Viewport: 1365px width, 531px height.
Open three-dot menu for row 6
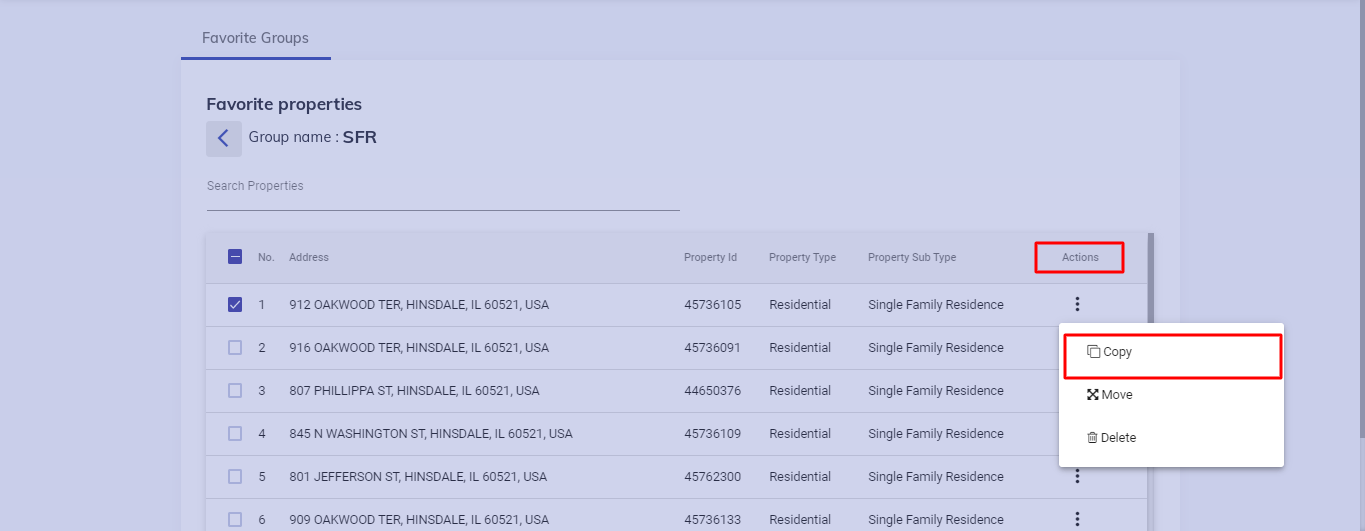(1077, 519)
